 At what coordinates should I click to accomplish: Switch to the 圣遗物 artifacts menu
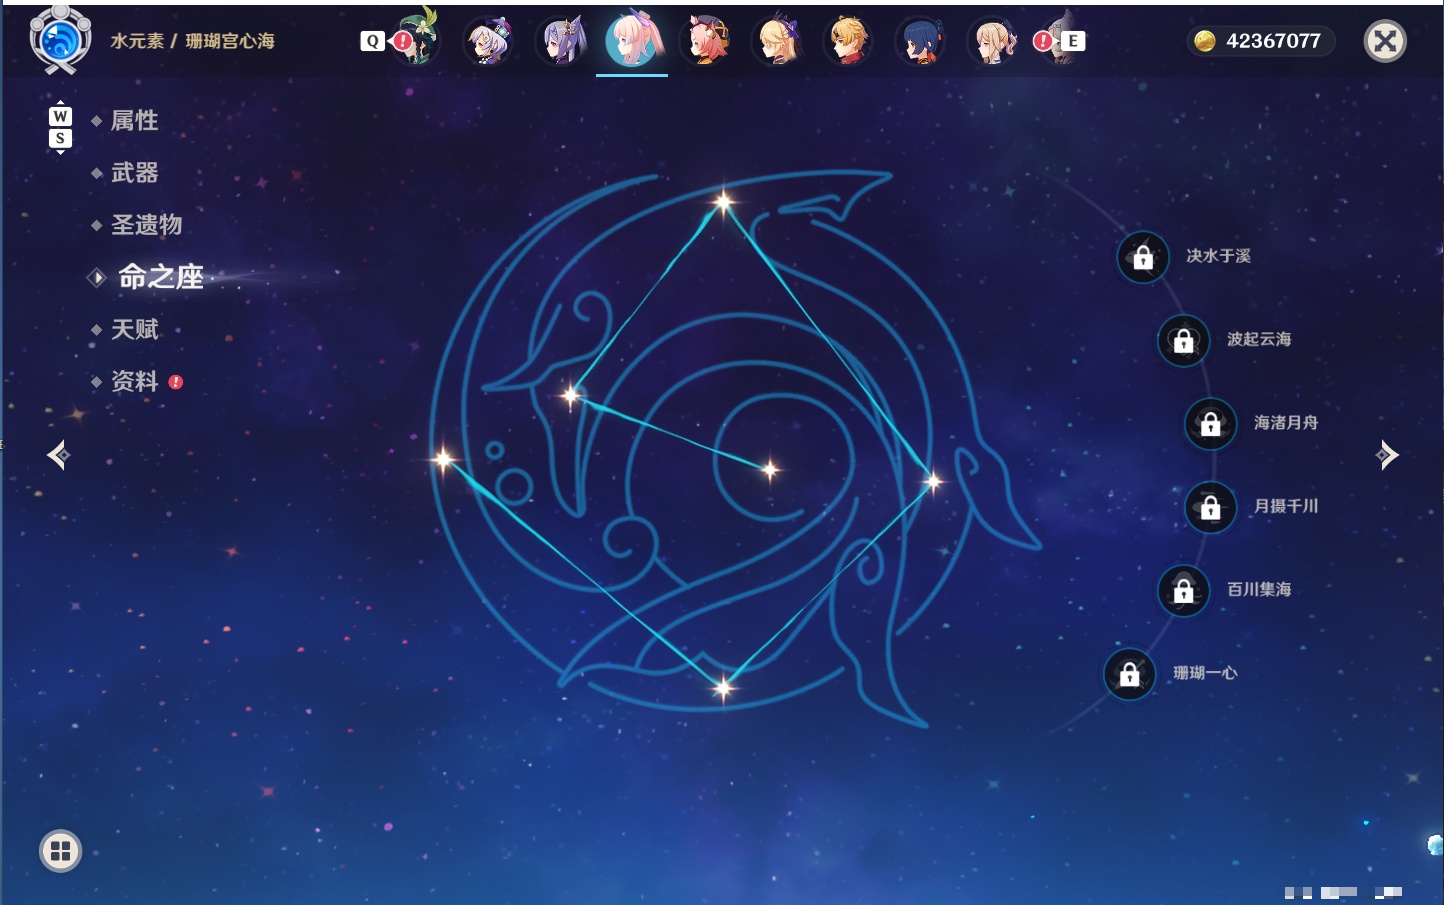(146, 225)
